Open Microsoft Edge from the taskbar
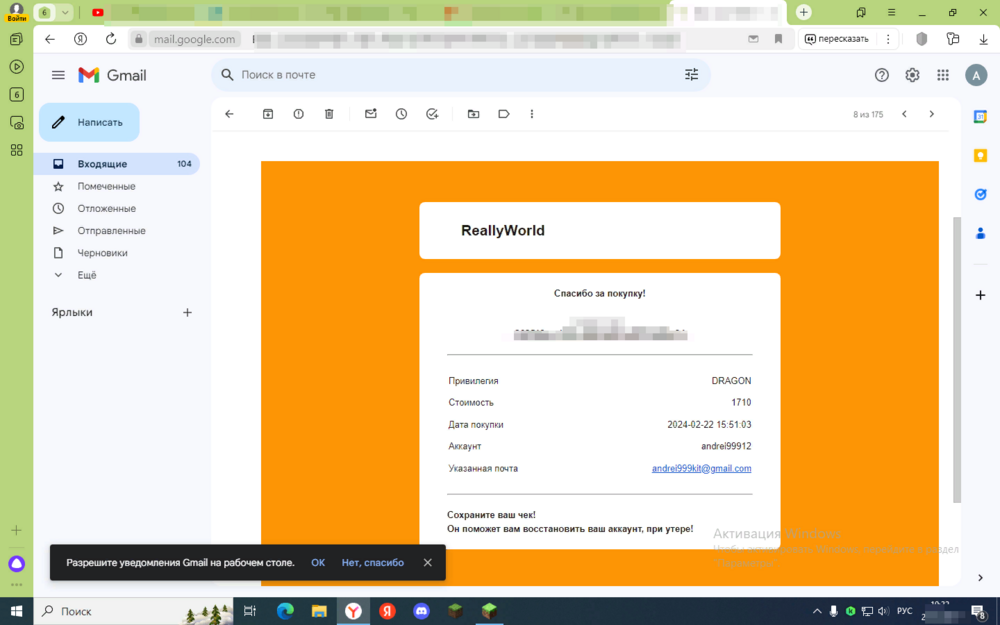Viewport: 1000px width, 625px height. [x=285, y=611]
